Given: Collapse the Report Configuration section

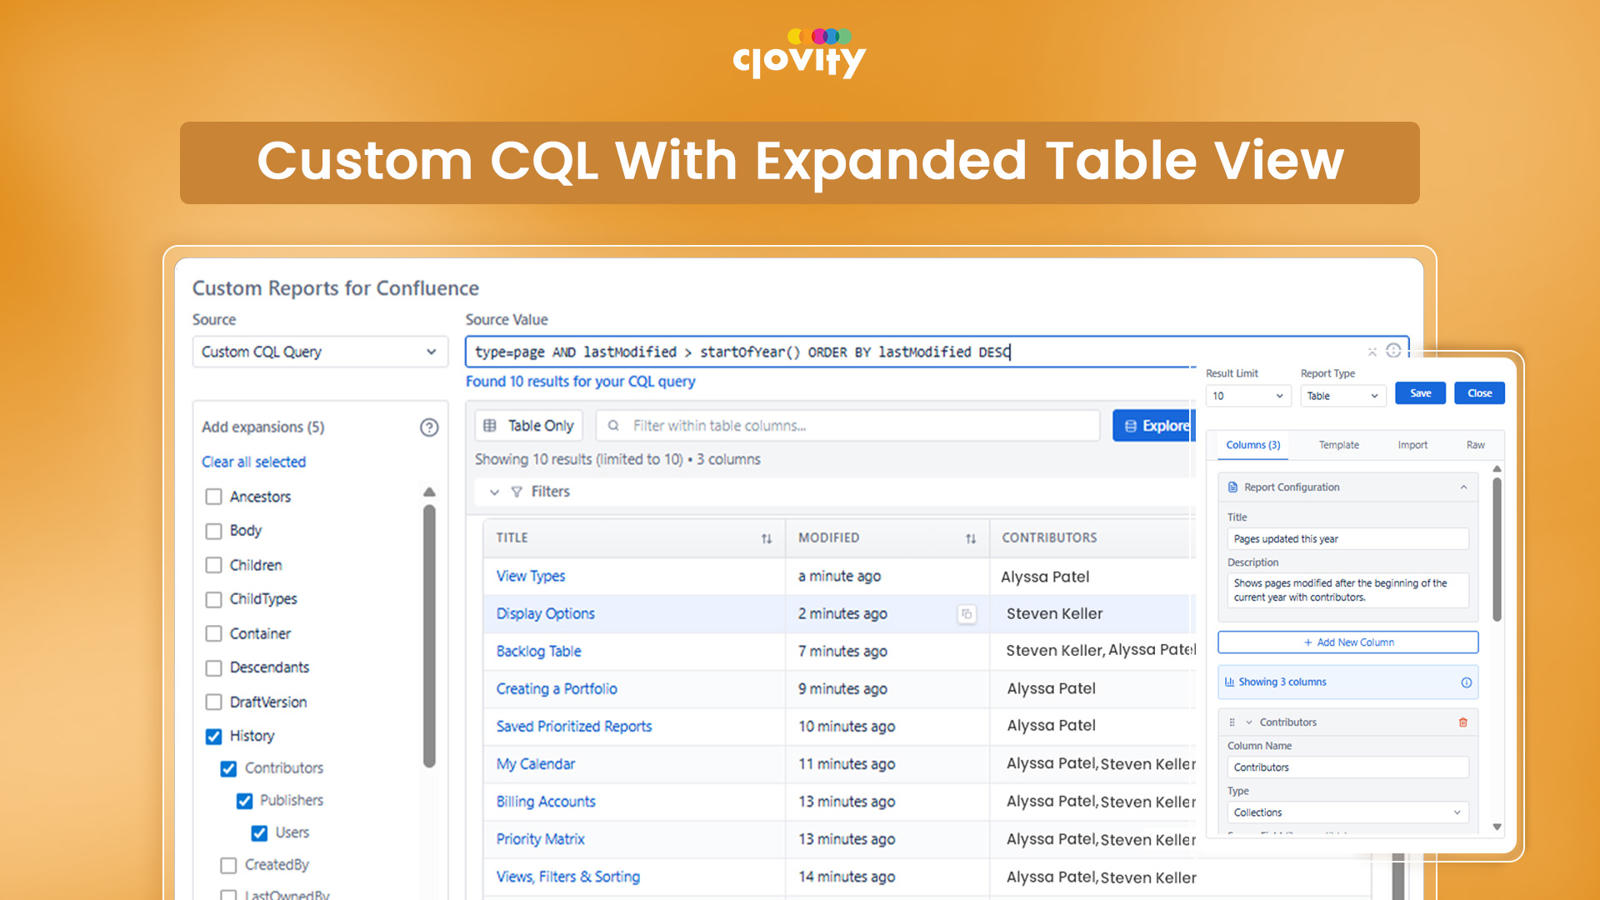Looking at the screenshot, I should click(1464, 487).
